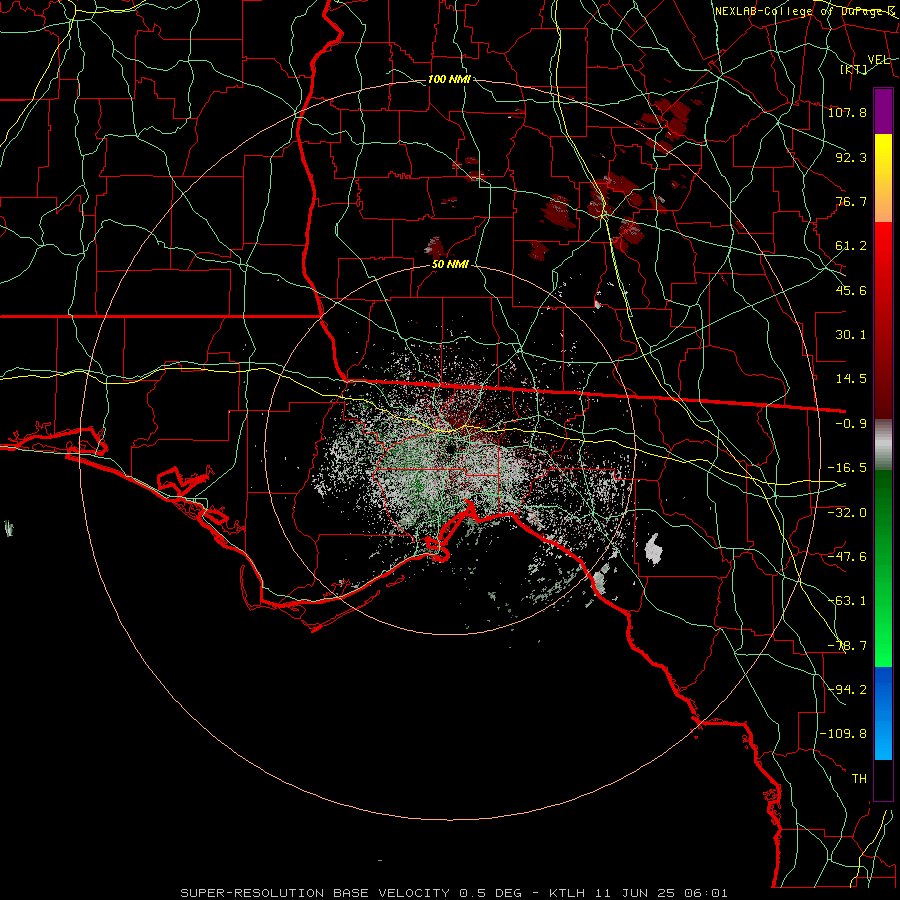The image size is (900, 900).
Task: Click the -63.1 value on velocity scale
Action: click(847, 601)
